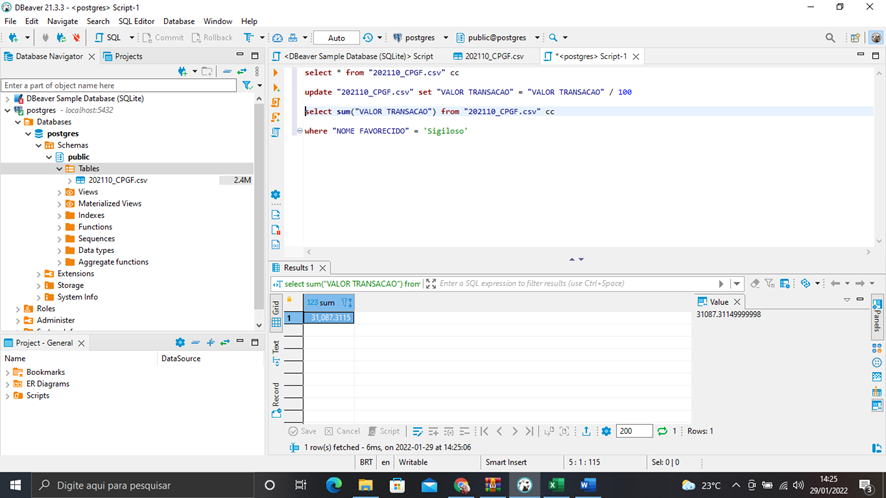The image size is (886, 498).
Task: Open Word from the taskbar
Action: pyautogui.click(x=588, y=485)
